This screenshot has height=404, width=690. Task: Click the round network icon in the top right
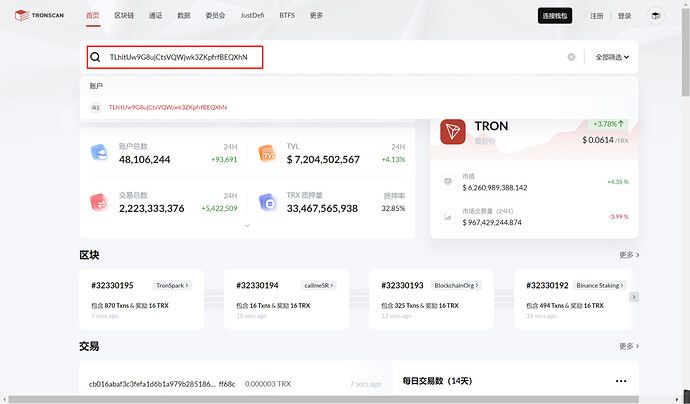click(656, 16)
